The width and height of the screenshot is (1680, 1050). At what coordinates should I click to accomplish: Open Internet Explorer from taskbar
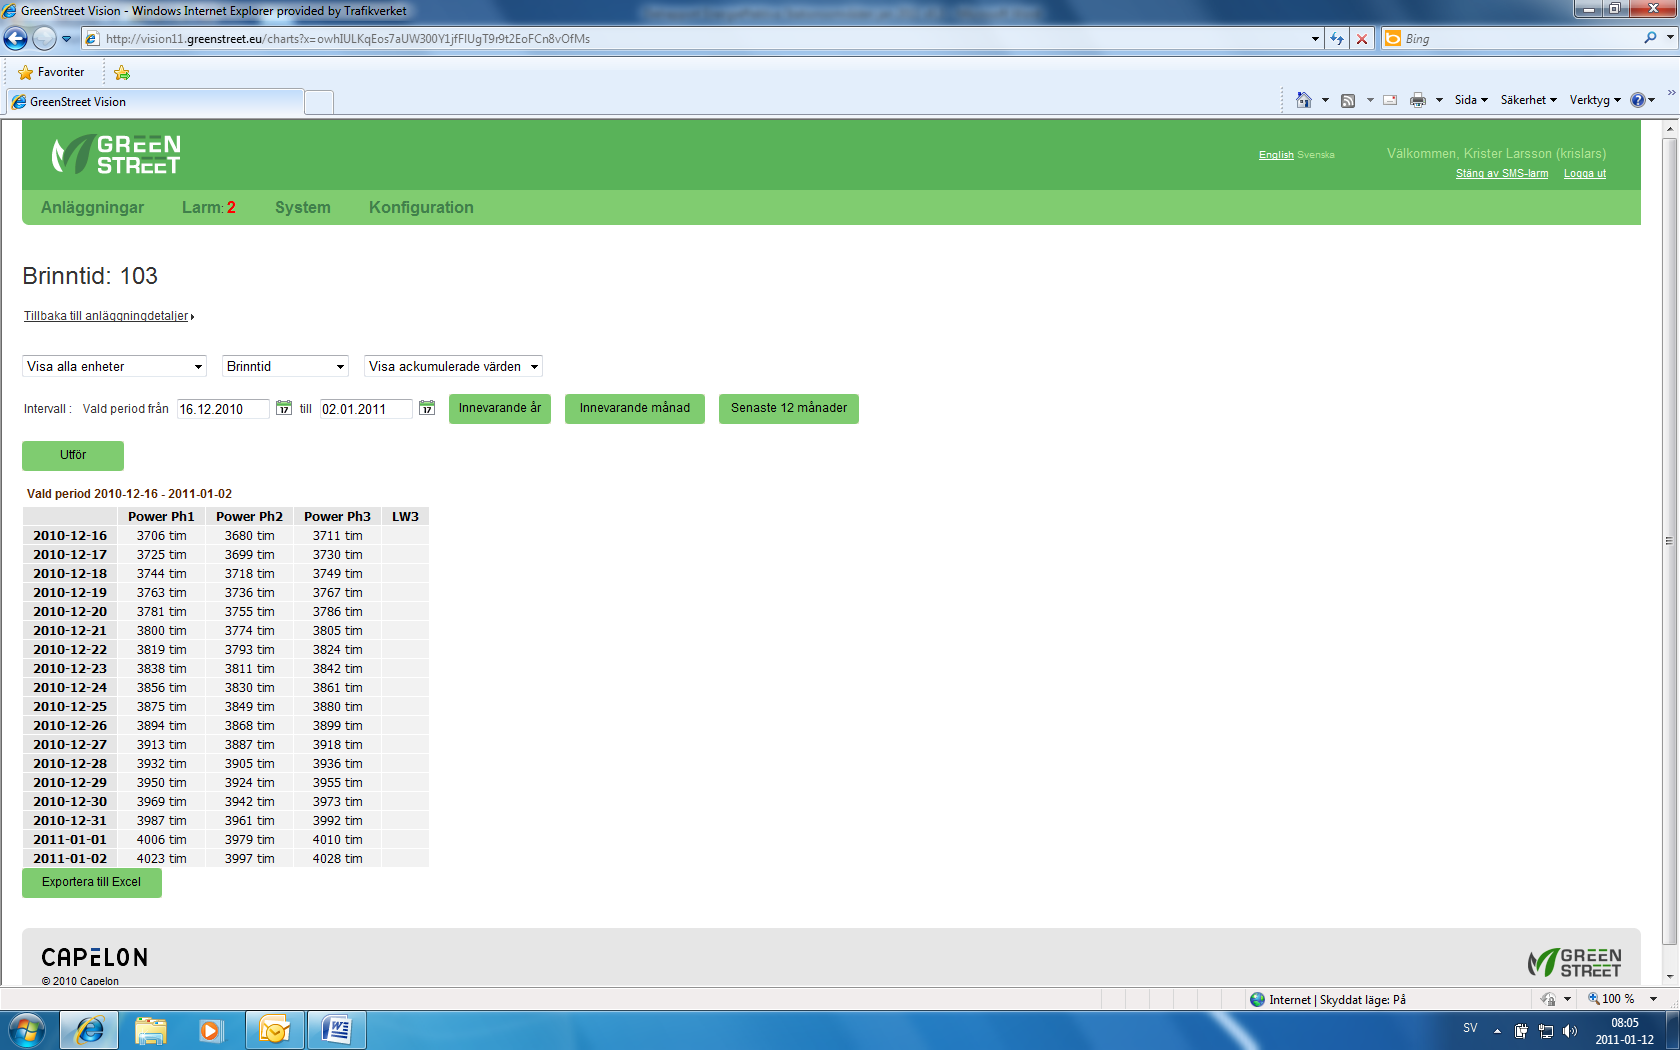(90, 1030)
